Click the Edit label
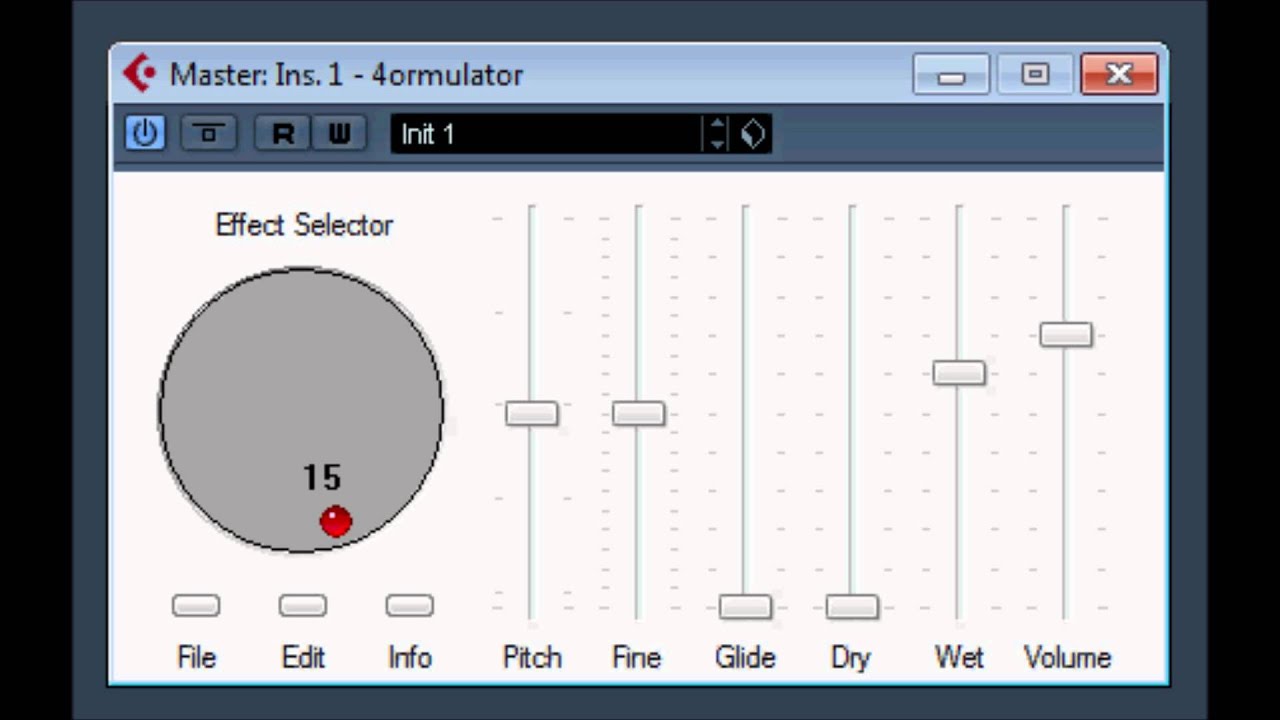 pos(303,657)
